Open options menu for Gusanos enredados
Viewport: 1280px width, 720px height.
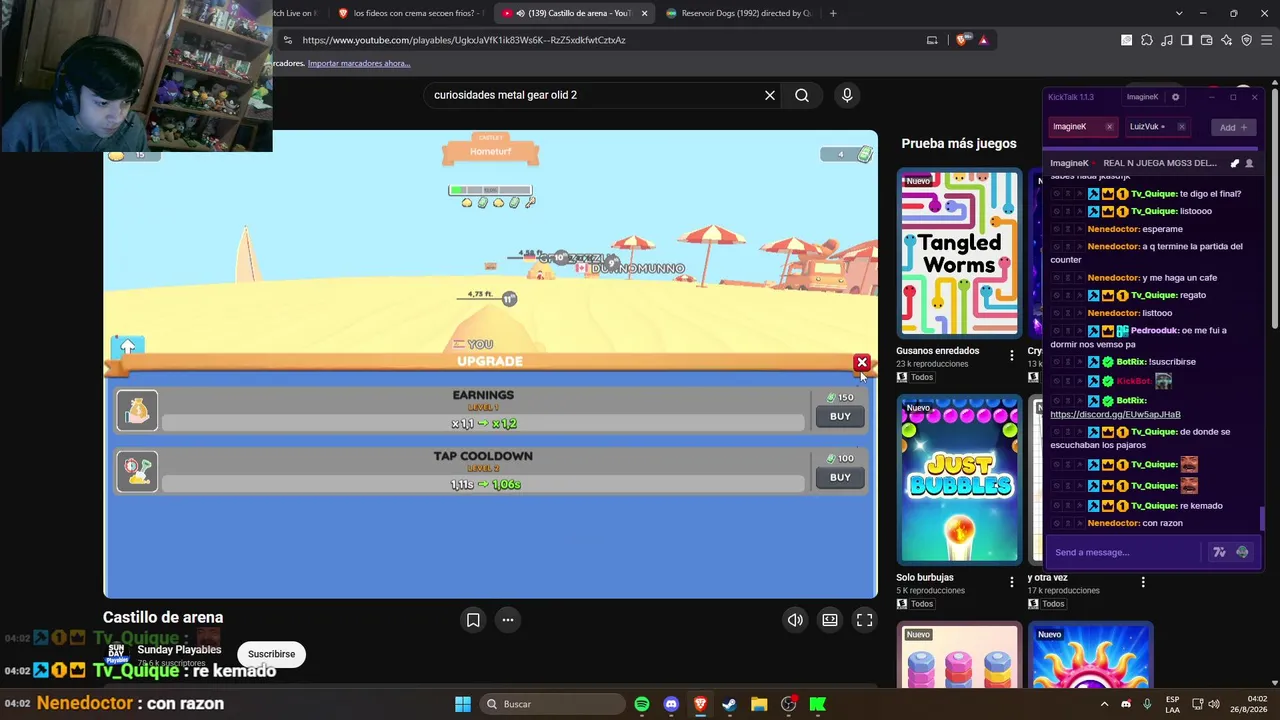pos(1012,355)
